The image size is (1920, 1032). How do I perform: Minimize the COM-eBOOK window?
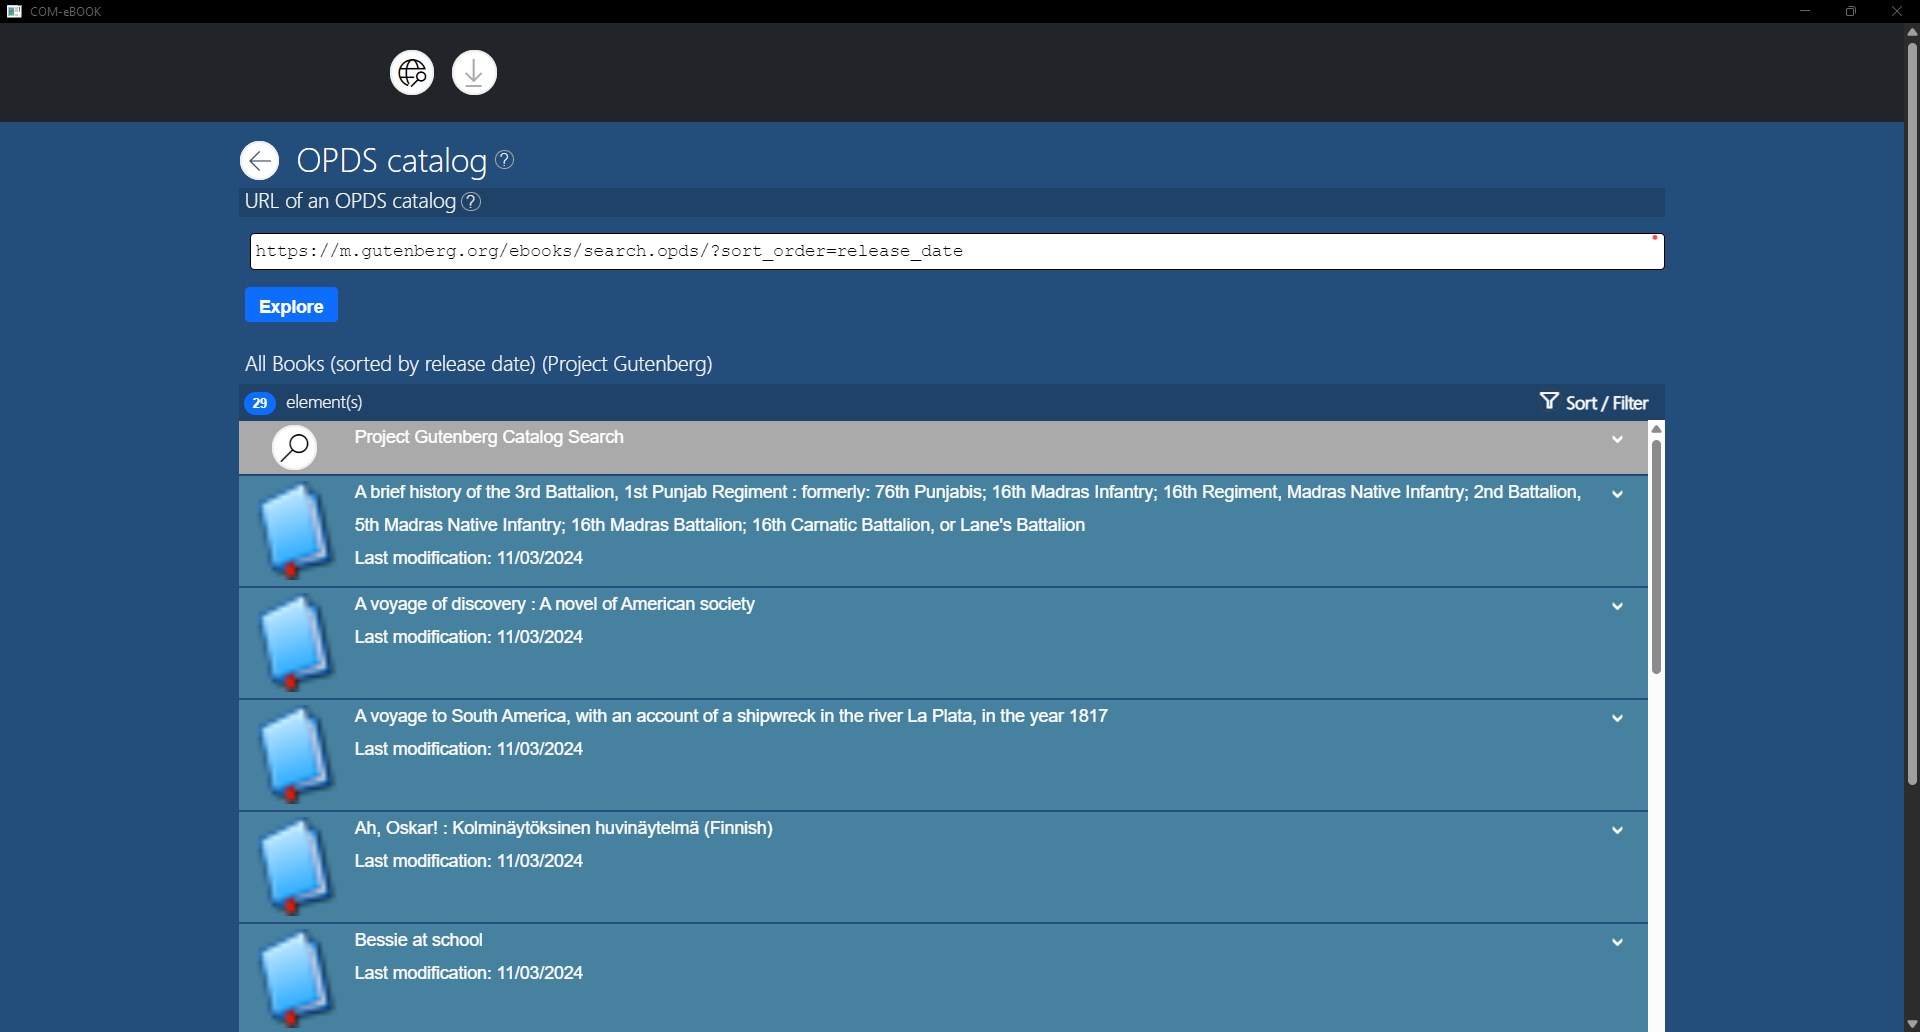click(x=1805, y=11)
